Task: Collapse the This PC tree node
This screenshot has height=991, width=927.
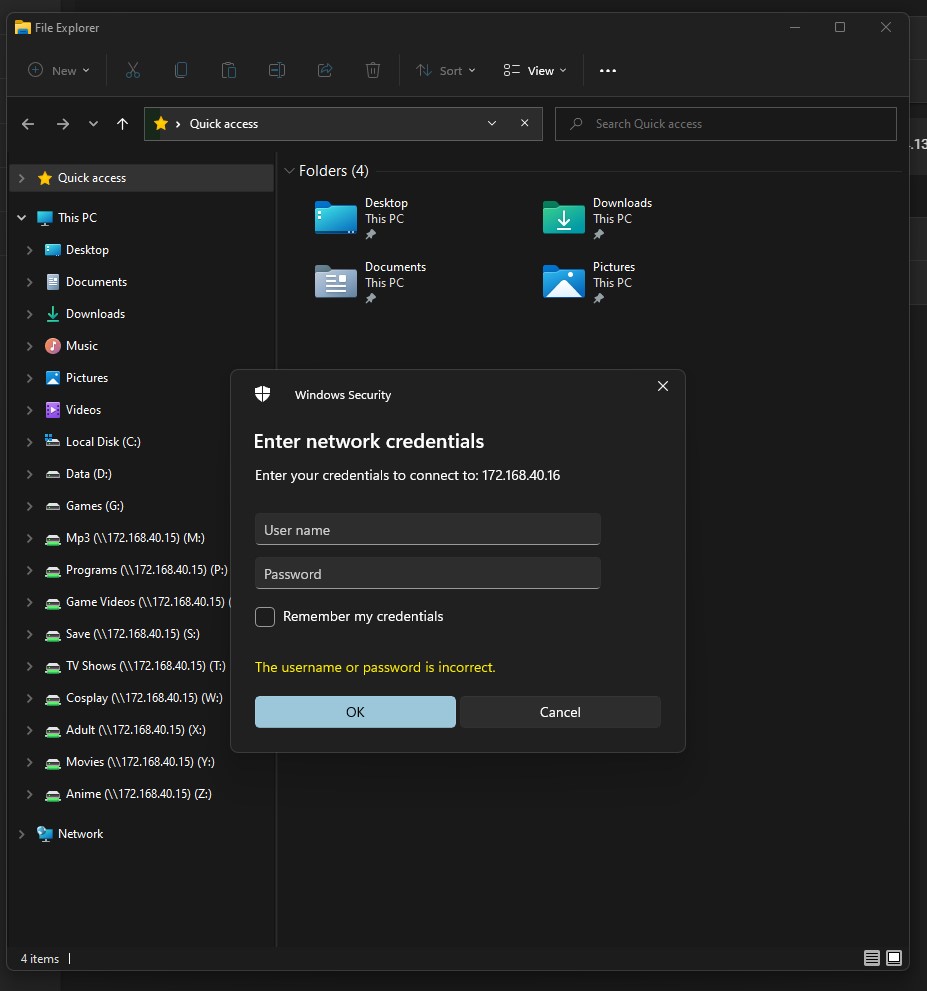Action: pos(21,217)
